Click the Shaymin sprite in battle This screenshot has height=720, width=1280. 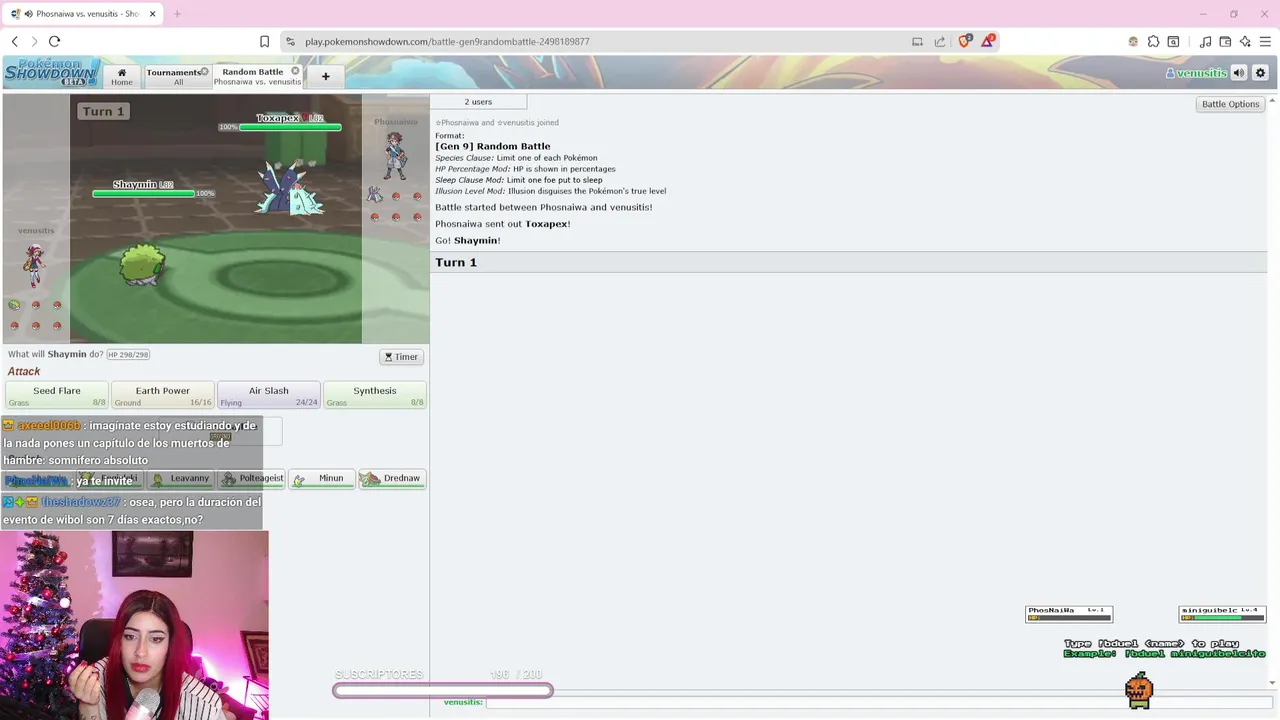[x=142, y=265]
